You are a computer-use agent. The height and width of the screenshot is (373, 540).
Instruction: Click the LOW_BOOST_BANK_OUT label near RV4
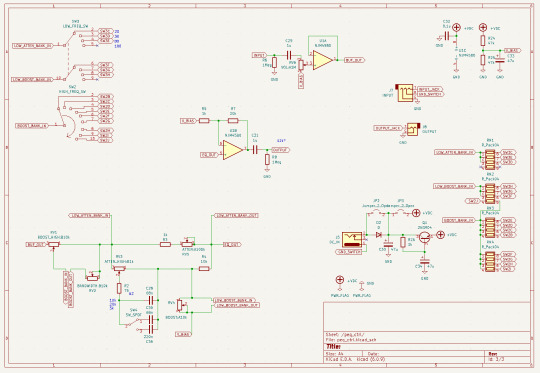237,305
